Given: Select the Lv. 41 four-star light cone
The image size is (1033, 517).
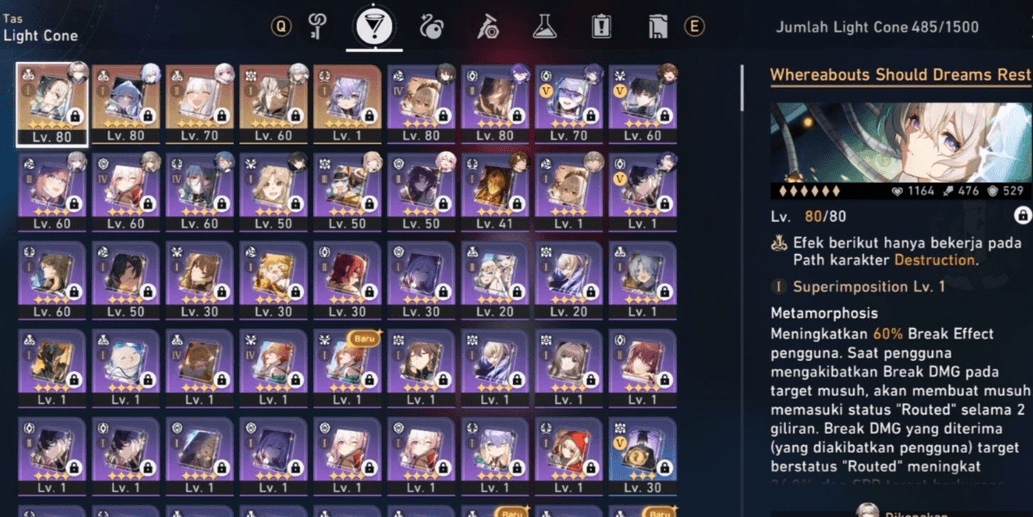Looking at the screenshot, I should pyautogui.click(x=495, y=192).
